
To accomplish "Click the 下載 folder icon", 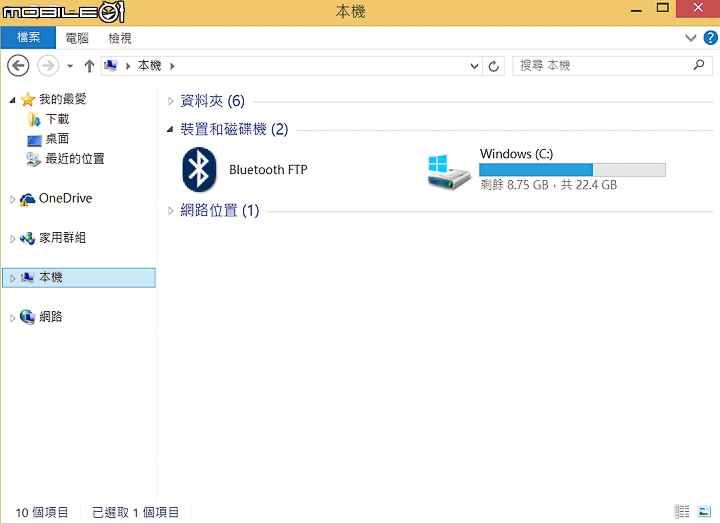I will tap(34, 119).
